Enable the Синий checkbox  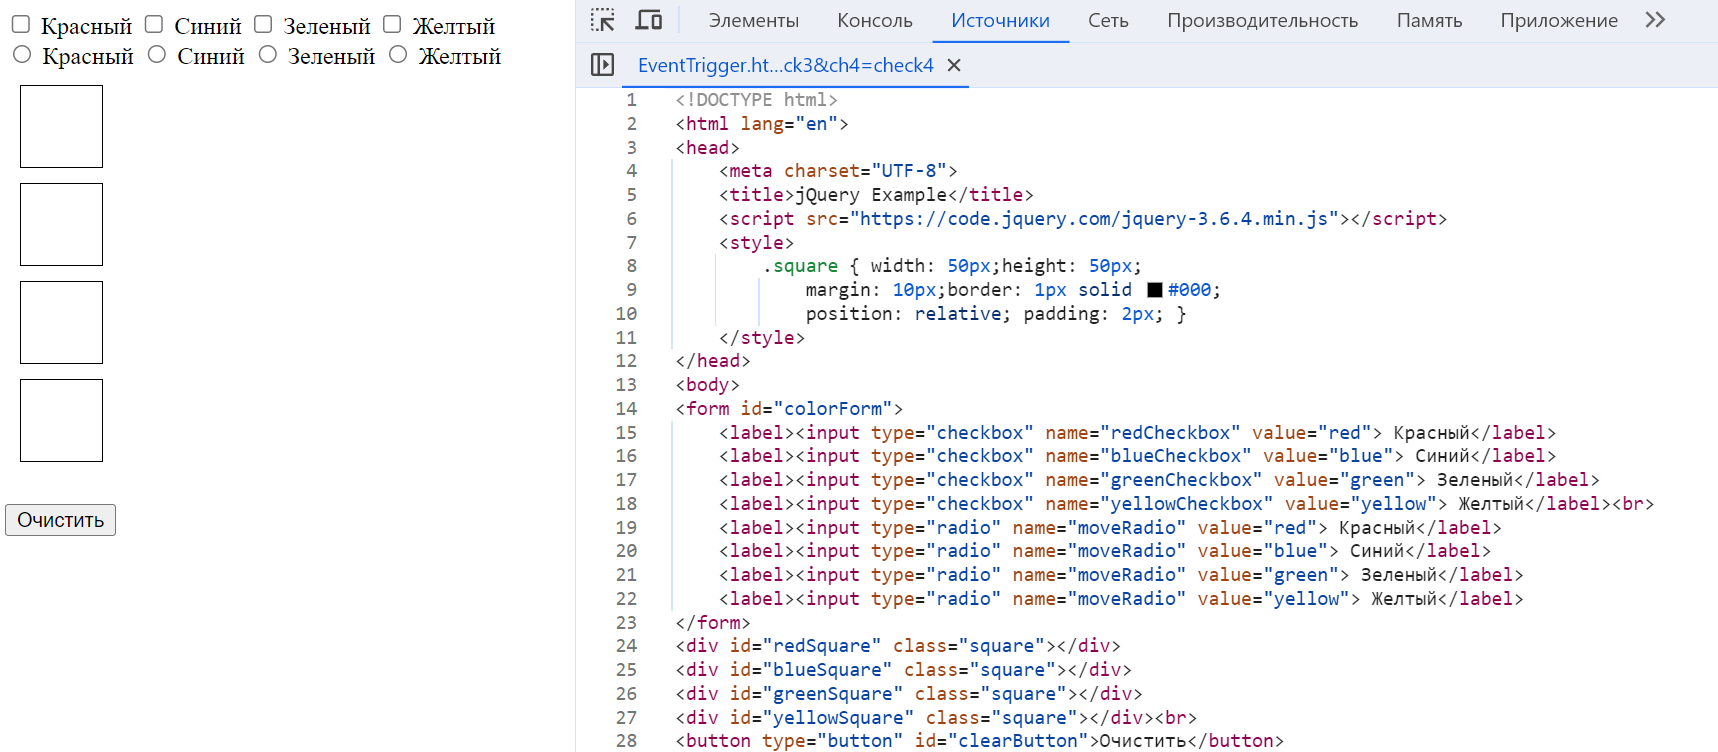point(154,25)
